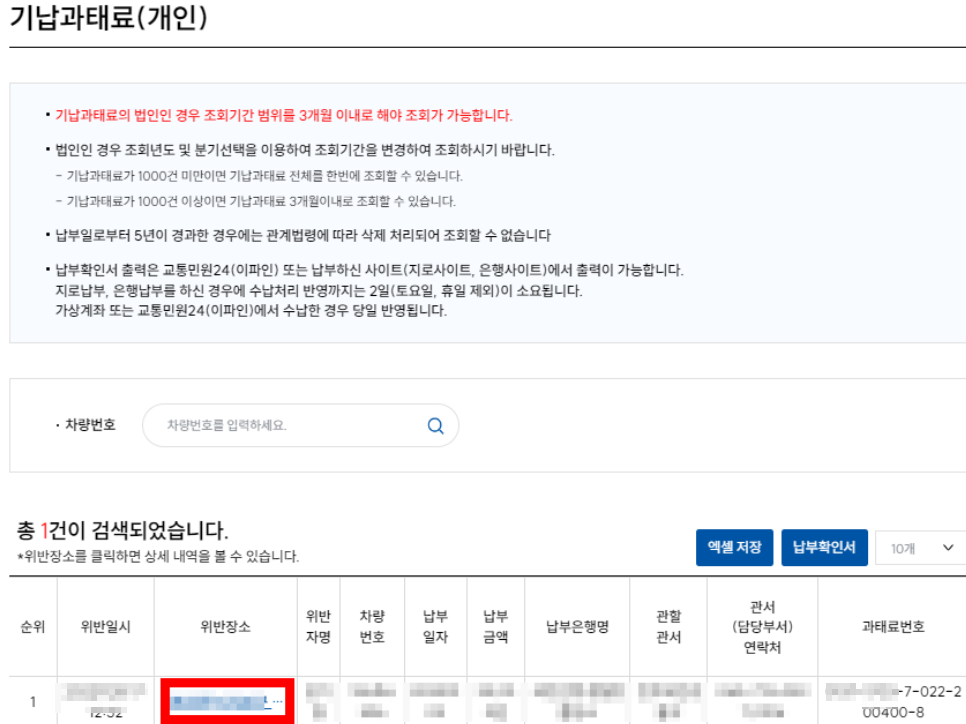Open violation location details in row 1

click(228, 703)
